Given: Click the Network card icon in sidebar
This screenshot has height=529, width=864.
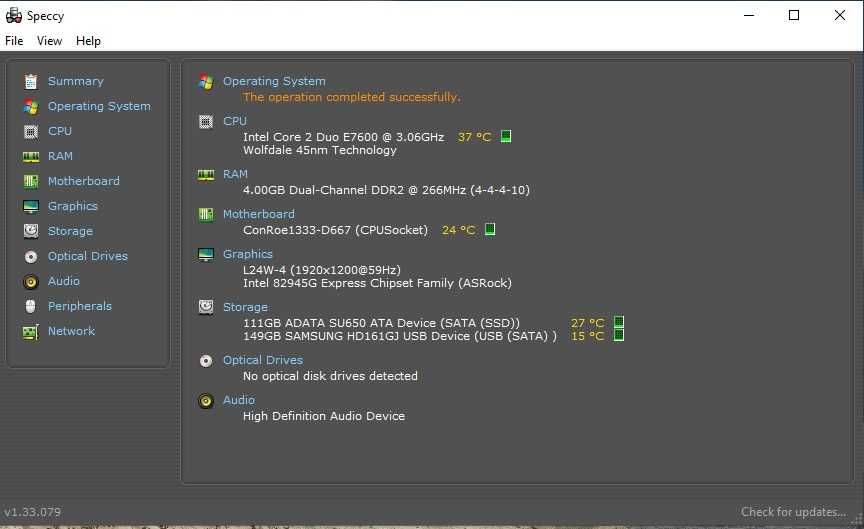Looking at the screenshot, I should (x=31, y=332).
